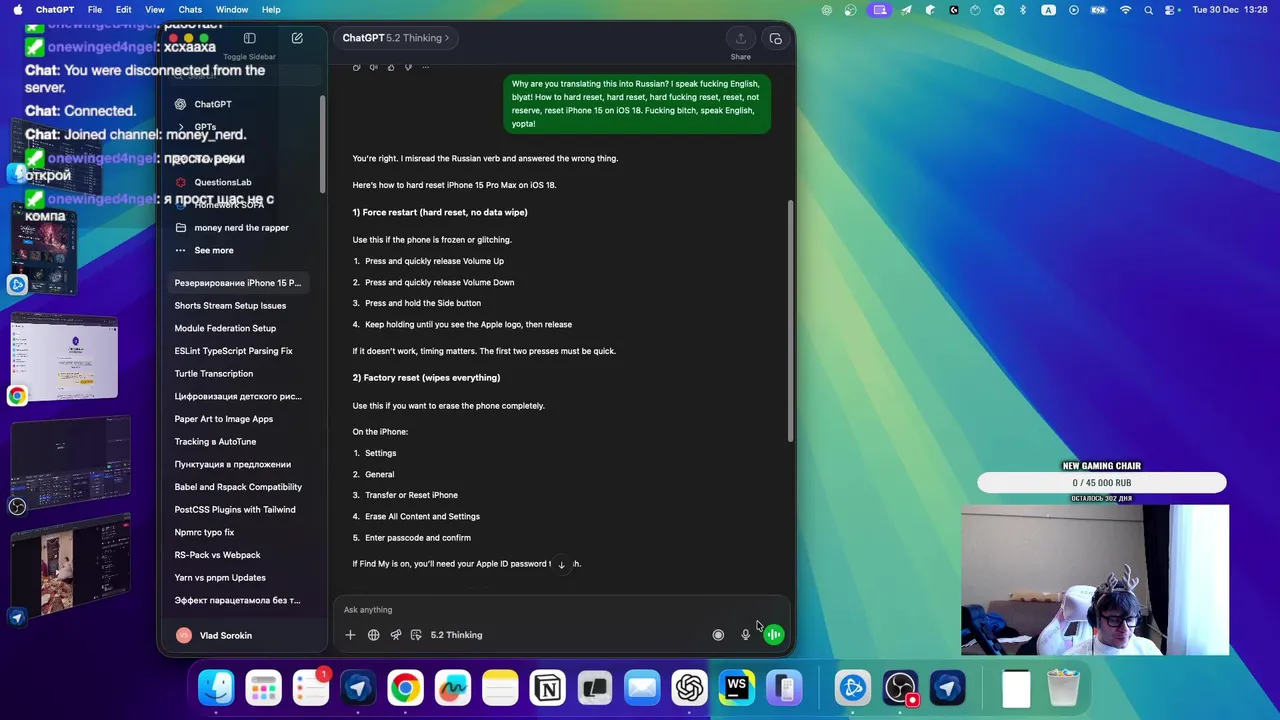This screenshot has width=1280, height=720.
Task: Open Launchpad from the Dock
Action: pyautogui.click(x=264, y=688)
